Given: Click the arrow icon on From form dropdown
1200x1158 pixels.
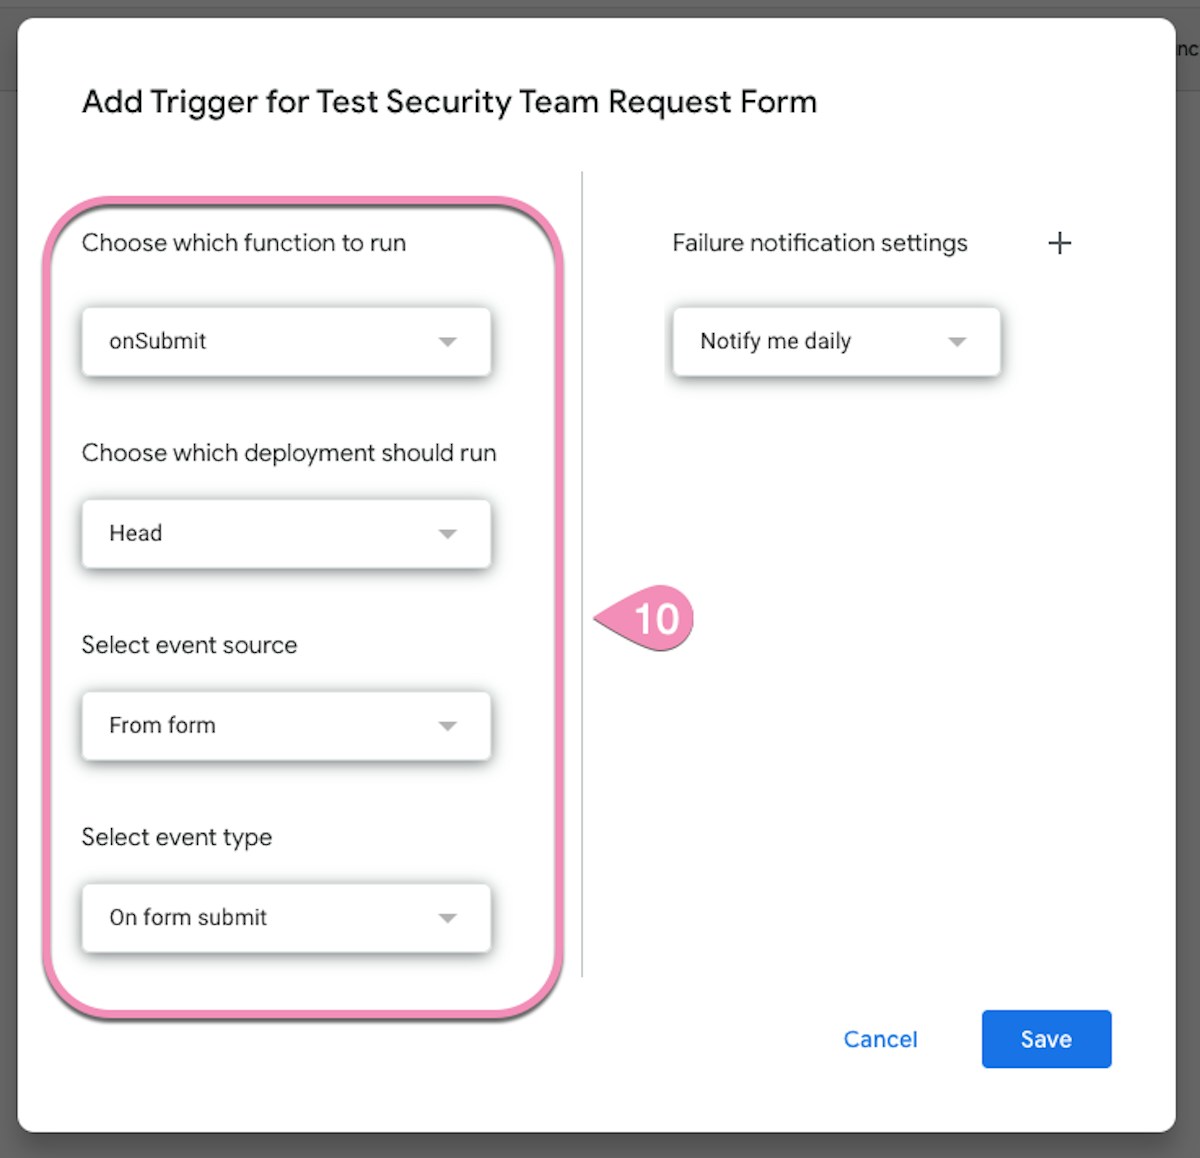Looking at the screenshot, I should click(x=447, y=726).
